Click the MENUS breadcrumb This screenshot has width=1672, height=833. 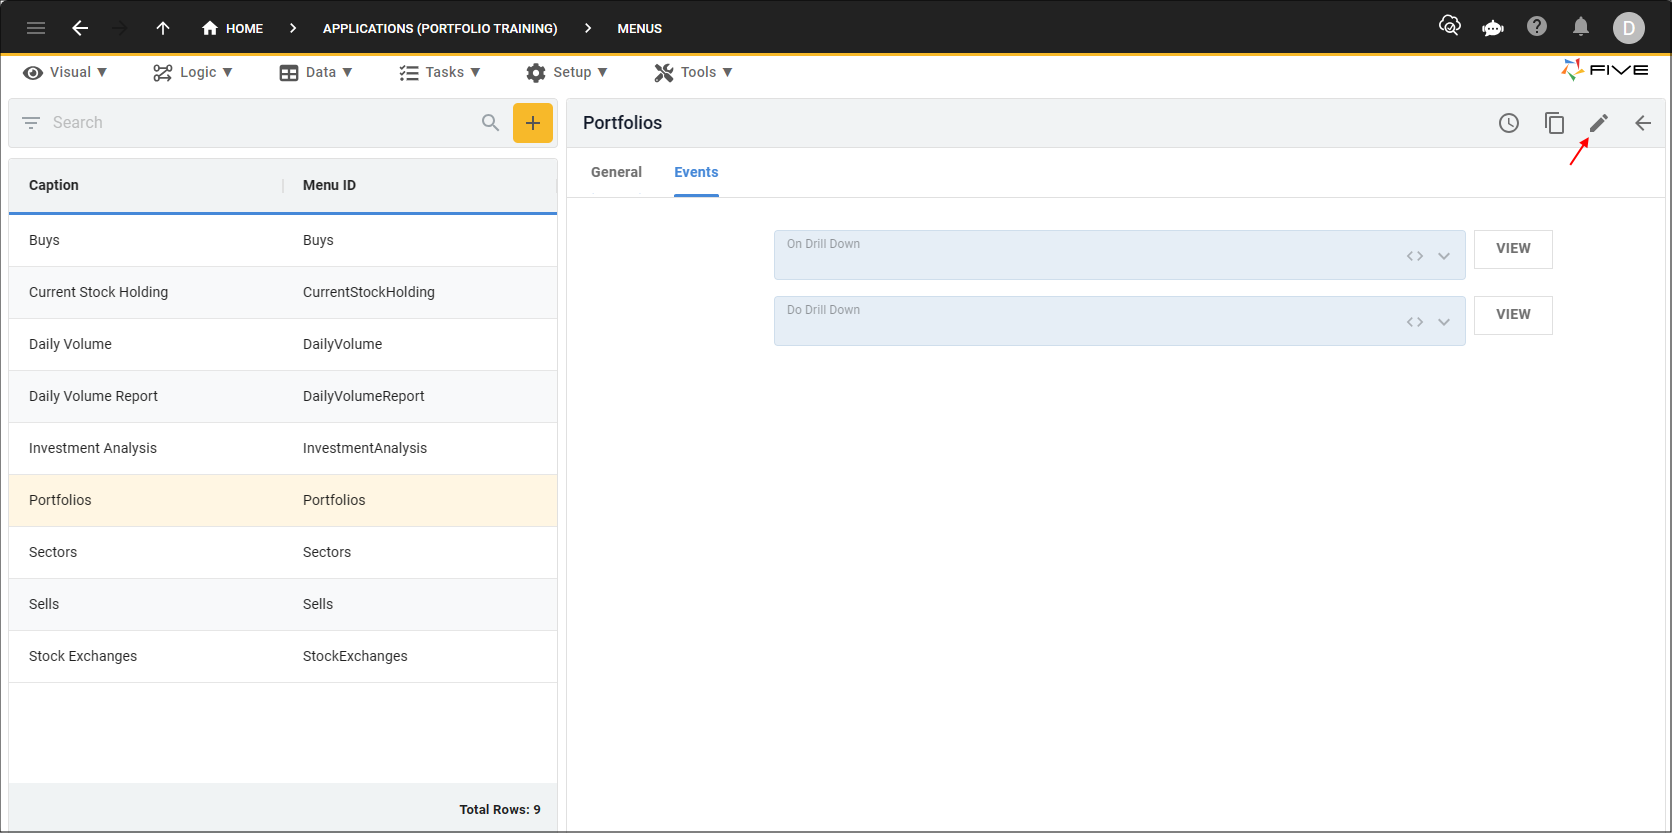tap(639, 28)
